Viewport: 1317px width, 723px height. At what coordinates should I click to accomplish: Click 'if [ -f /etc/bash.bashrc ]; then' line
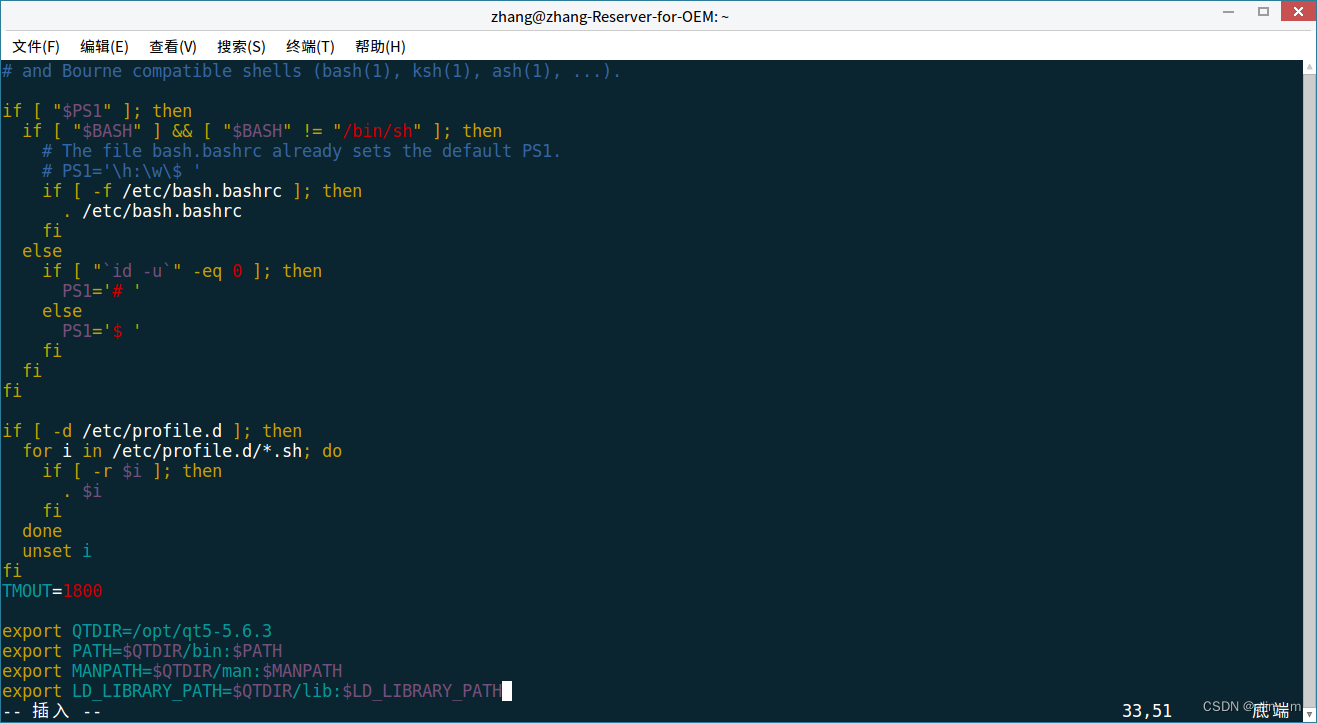[202, 191]
